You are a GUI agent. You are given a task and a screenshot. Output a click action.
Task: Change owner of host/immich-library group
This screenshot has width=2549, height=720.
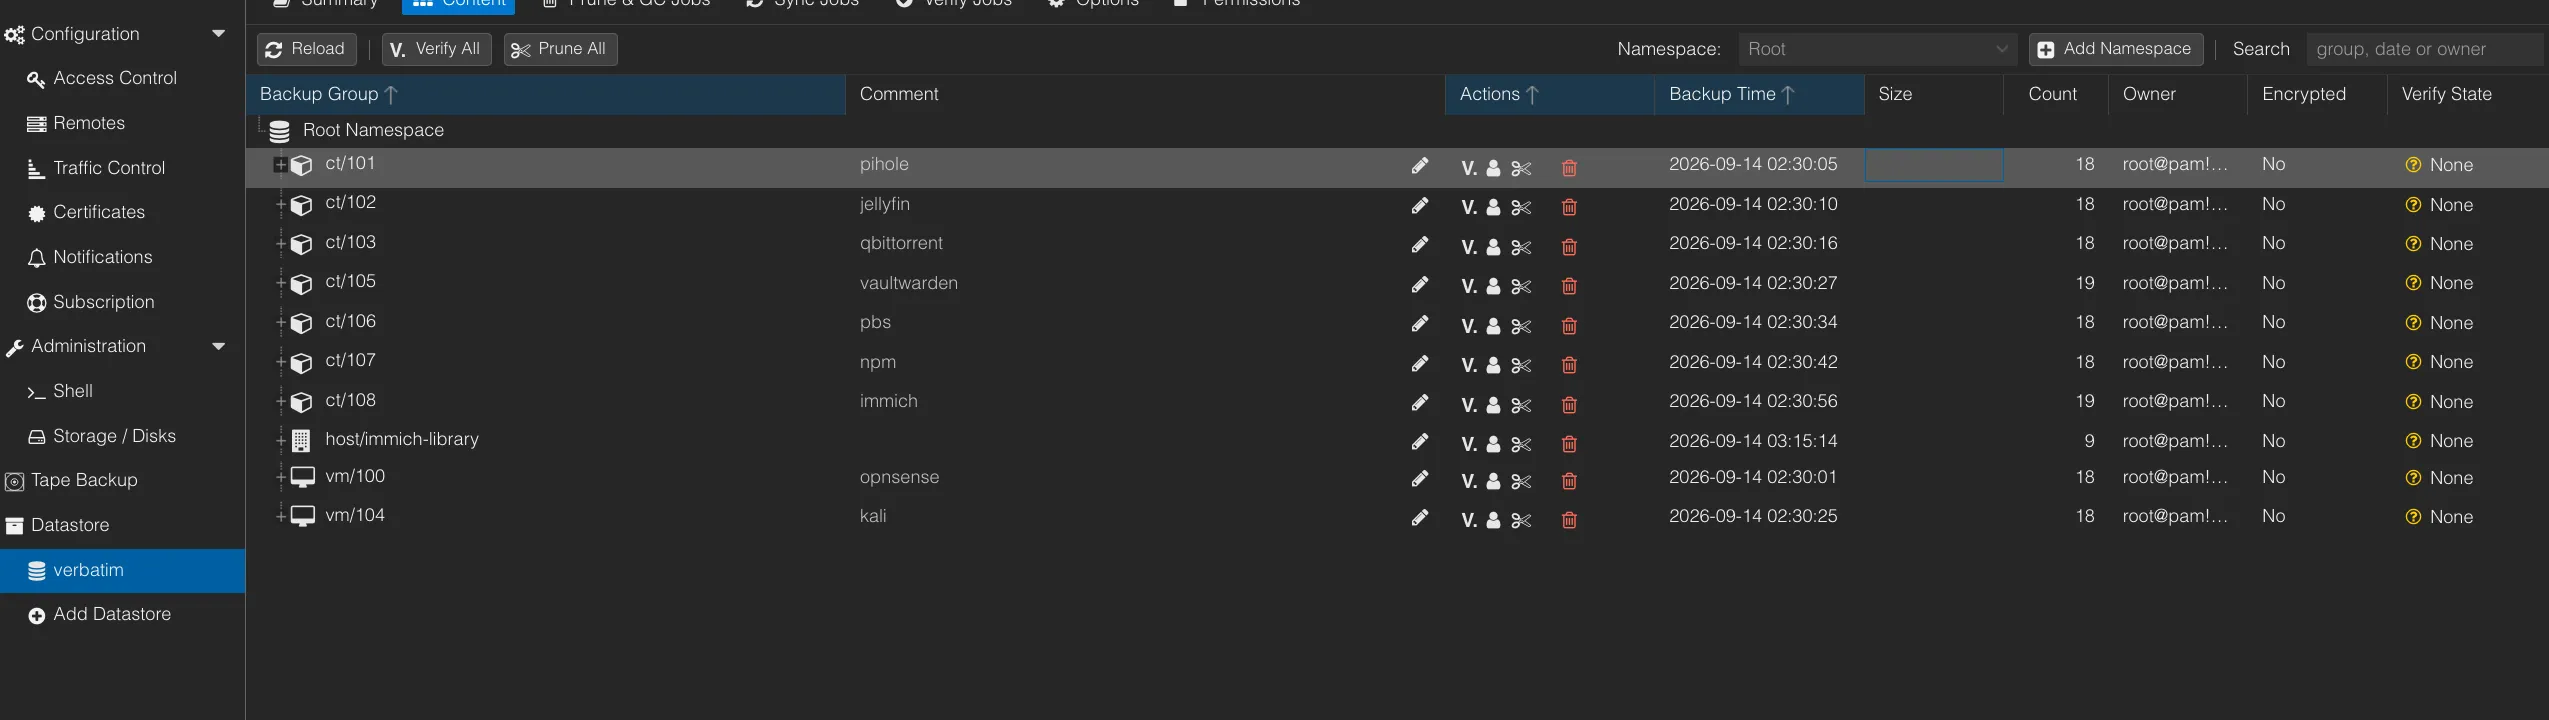(1493, 444)
